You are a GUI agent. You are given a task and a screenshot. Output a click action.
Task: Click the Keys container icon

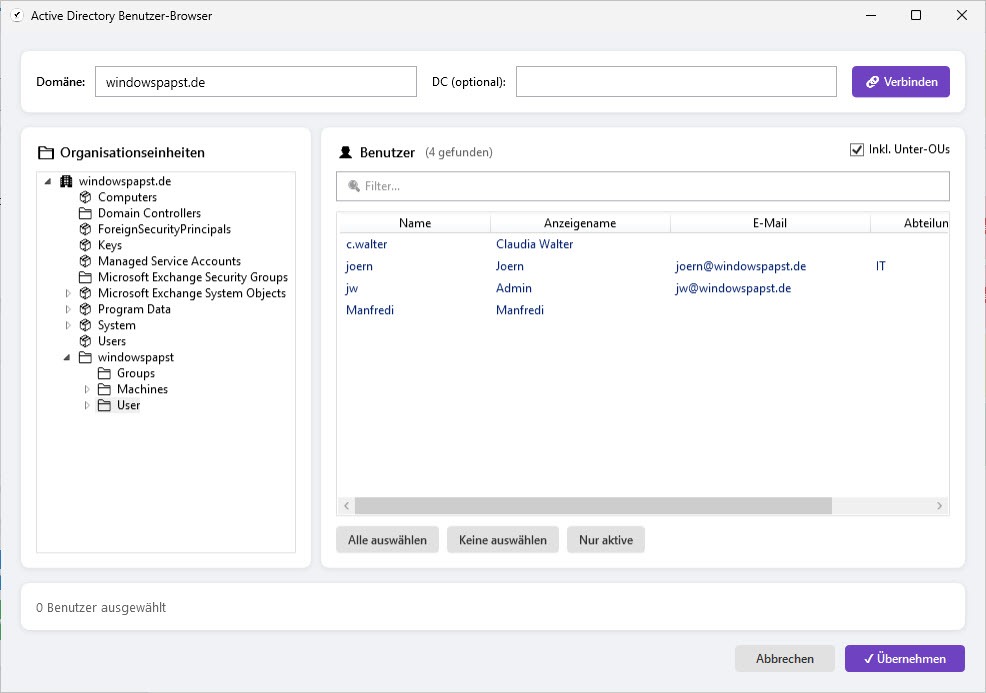click(x=86, y=245)
